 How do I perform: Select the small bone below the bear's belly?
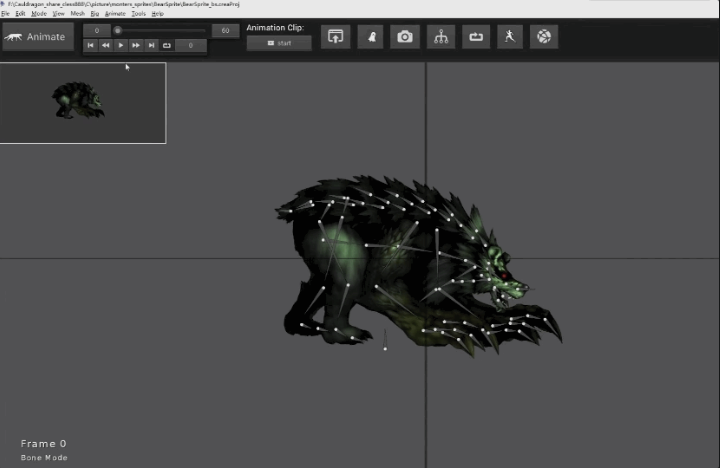coord(385,340)
